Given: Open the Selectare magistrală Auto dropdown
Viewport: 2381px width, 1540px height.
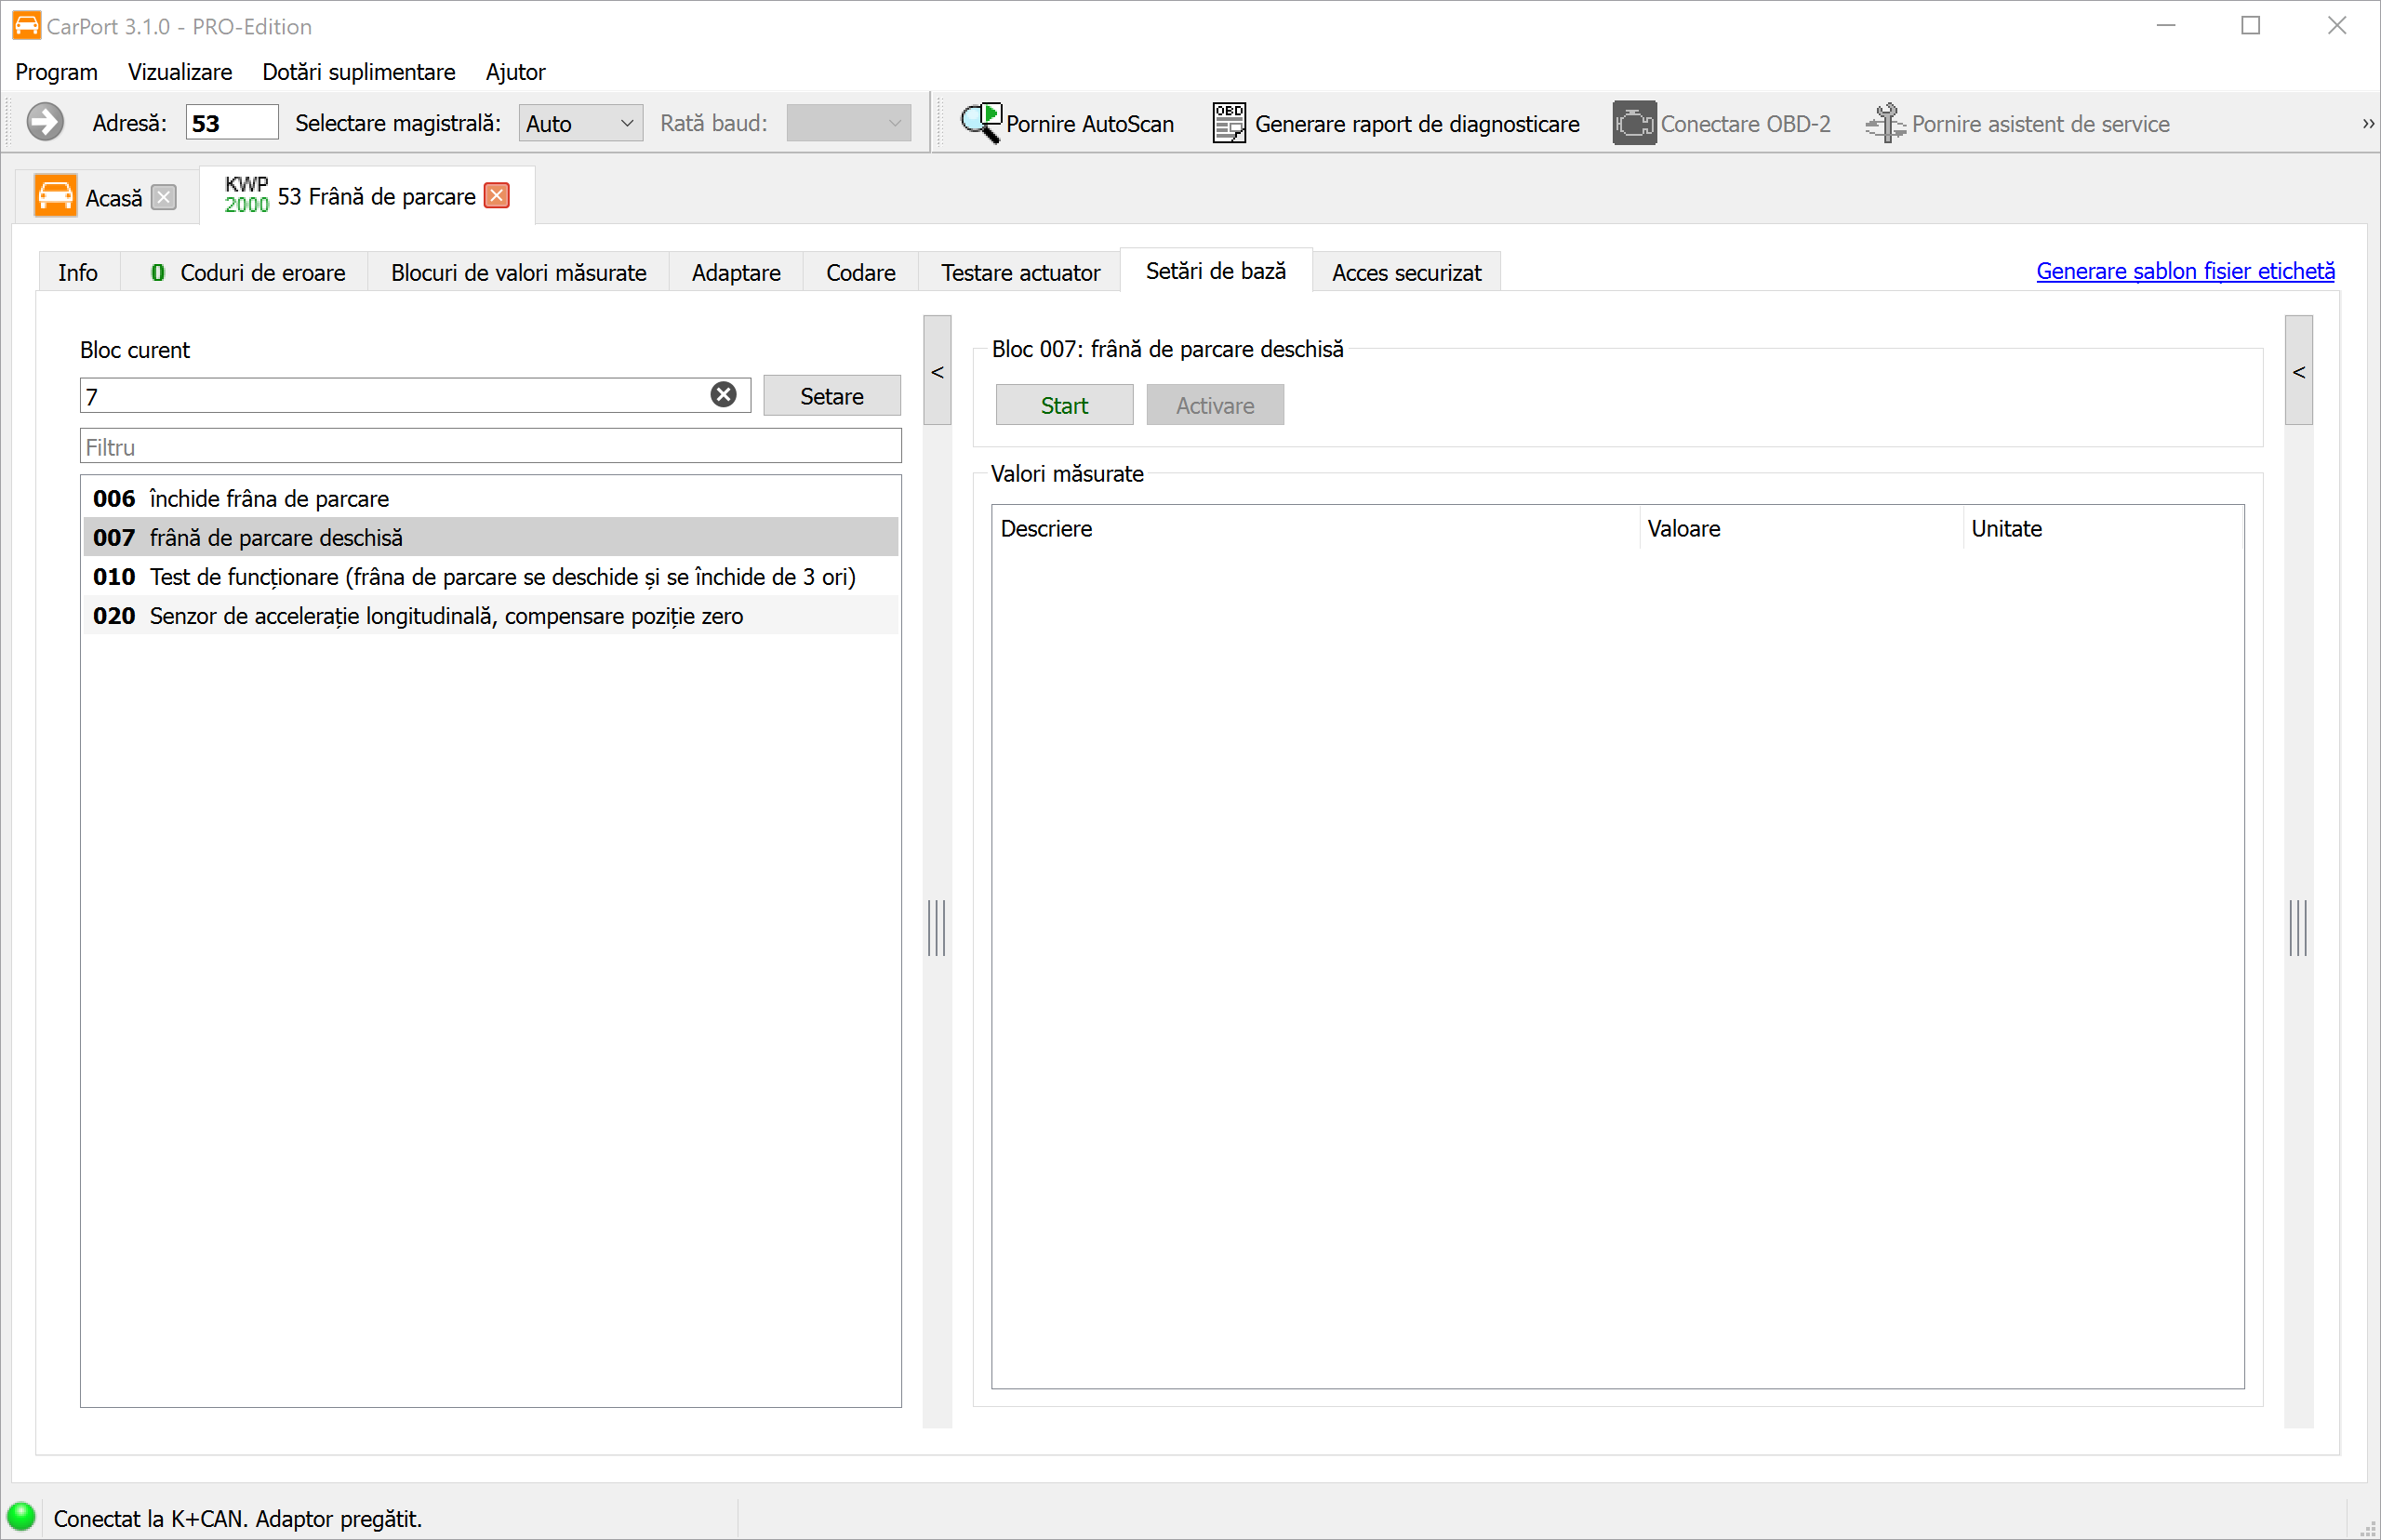Looking at the screenshot, I should 580,123.
